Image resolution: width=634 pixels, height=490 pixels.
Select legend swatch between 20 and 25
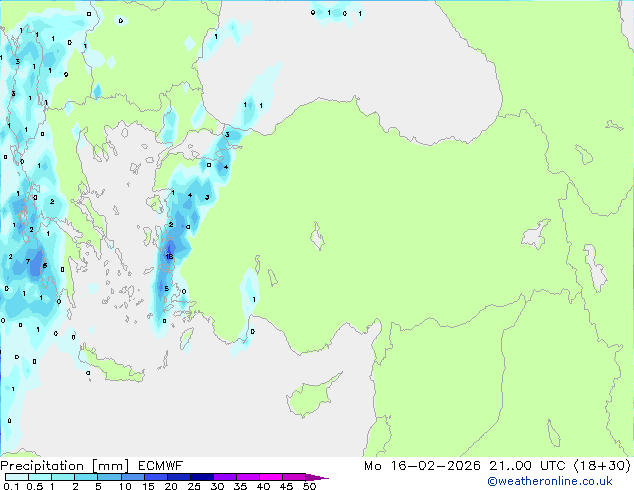(179, 477)
